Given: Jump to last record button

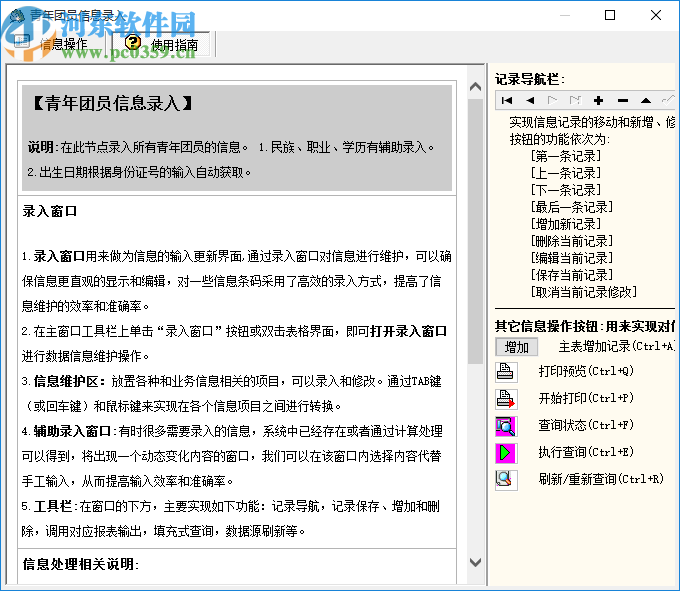Looking at the screenshot, I should point(575,101).
